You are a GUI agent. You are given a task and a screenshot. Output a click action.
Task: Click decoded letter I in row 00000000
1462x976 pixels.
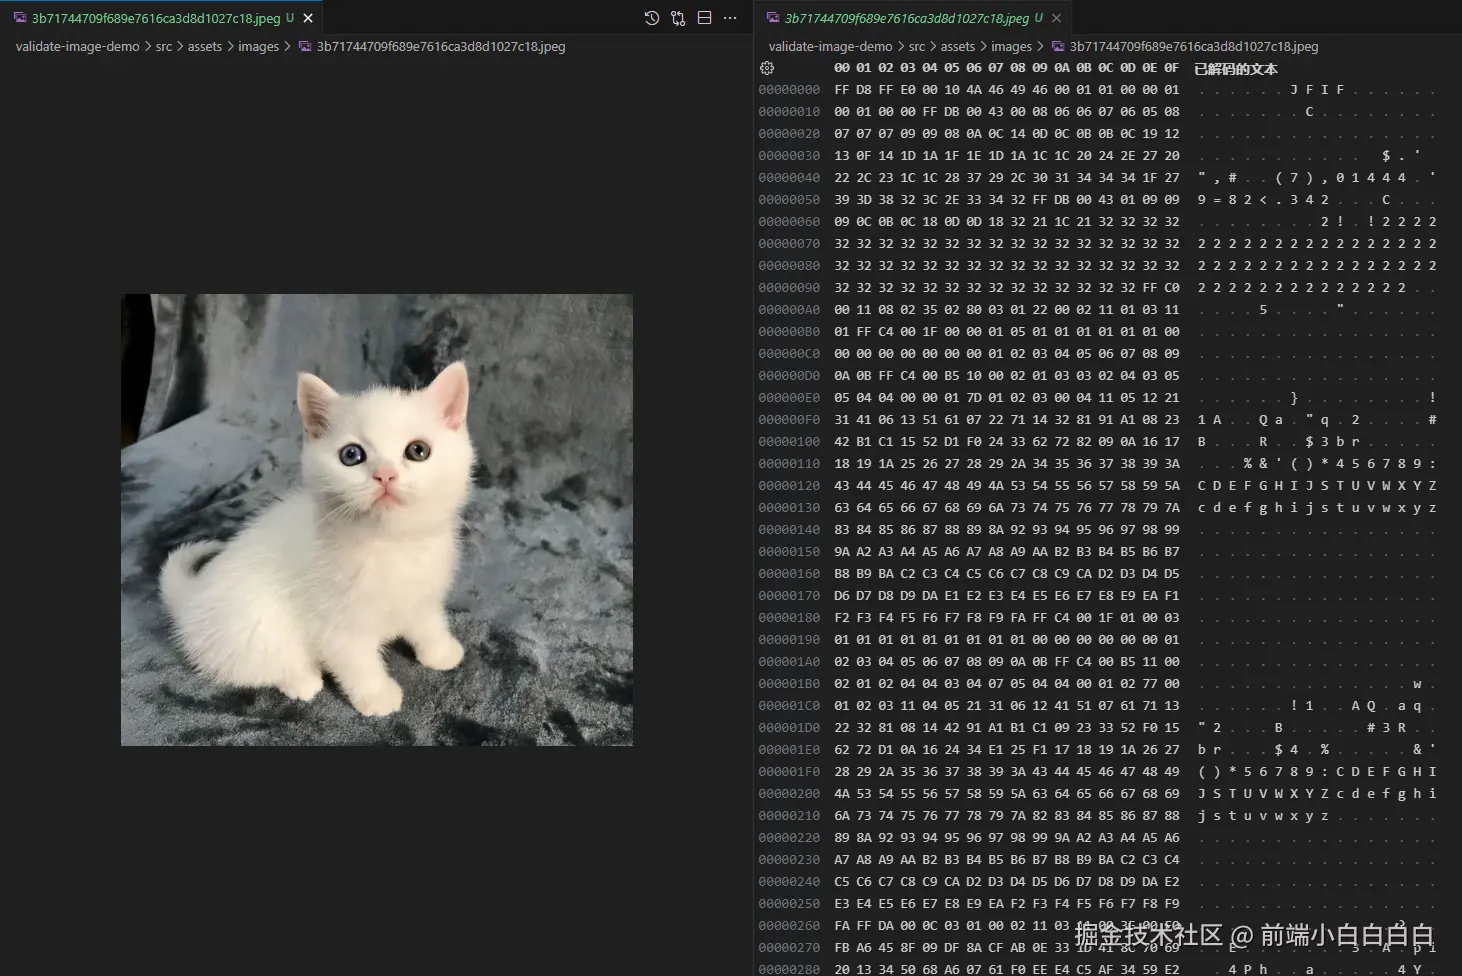1325,90
